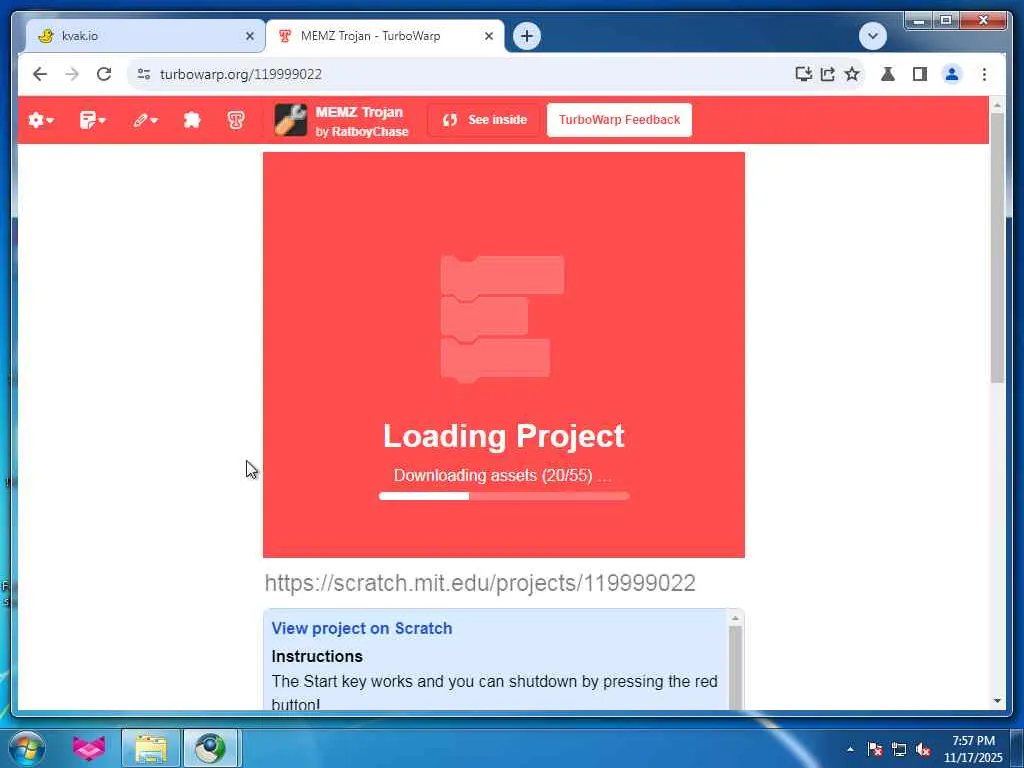Open File Explorer from taskbar
Image resolution: width=1024 pixels, height=768 pixels.
[x=151, y=748]
